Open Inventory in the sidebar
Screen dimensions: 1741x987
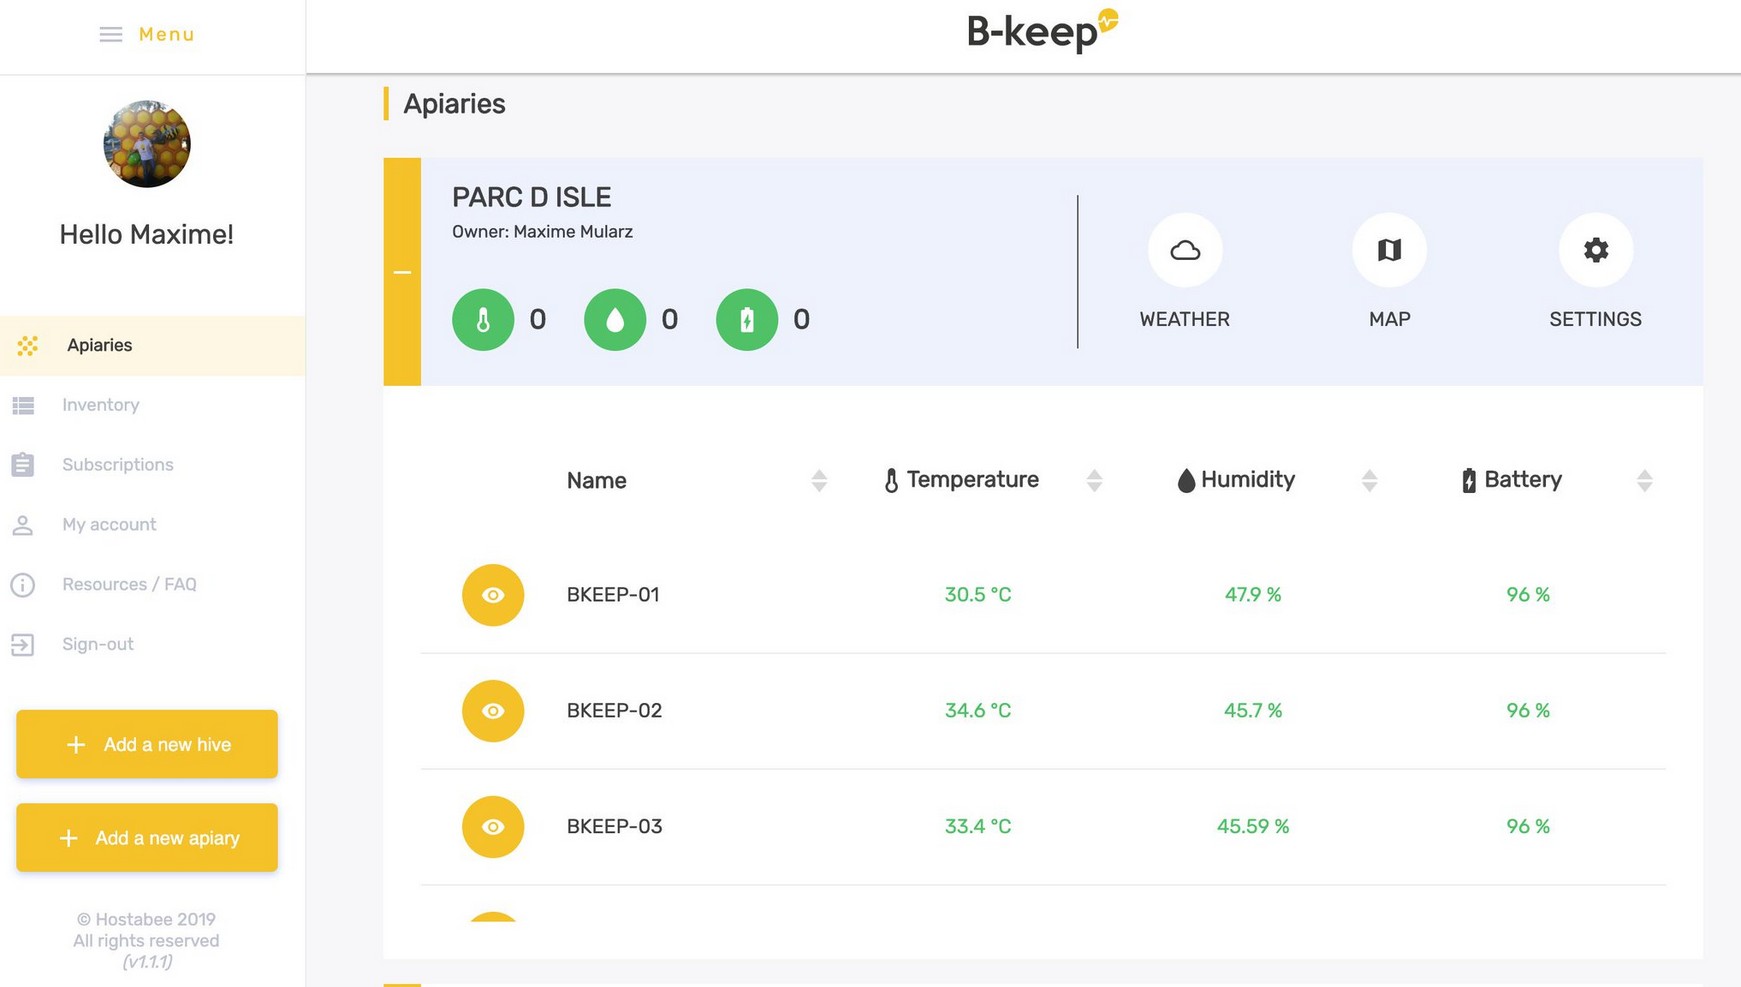(x=100, y=405)
